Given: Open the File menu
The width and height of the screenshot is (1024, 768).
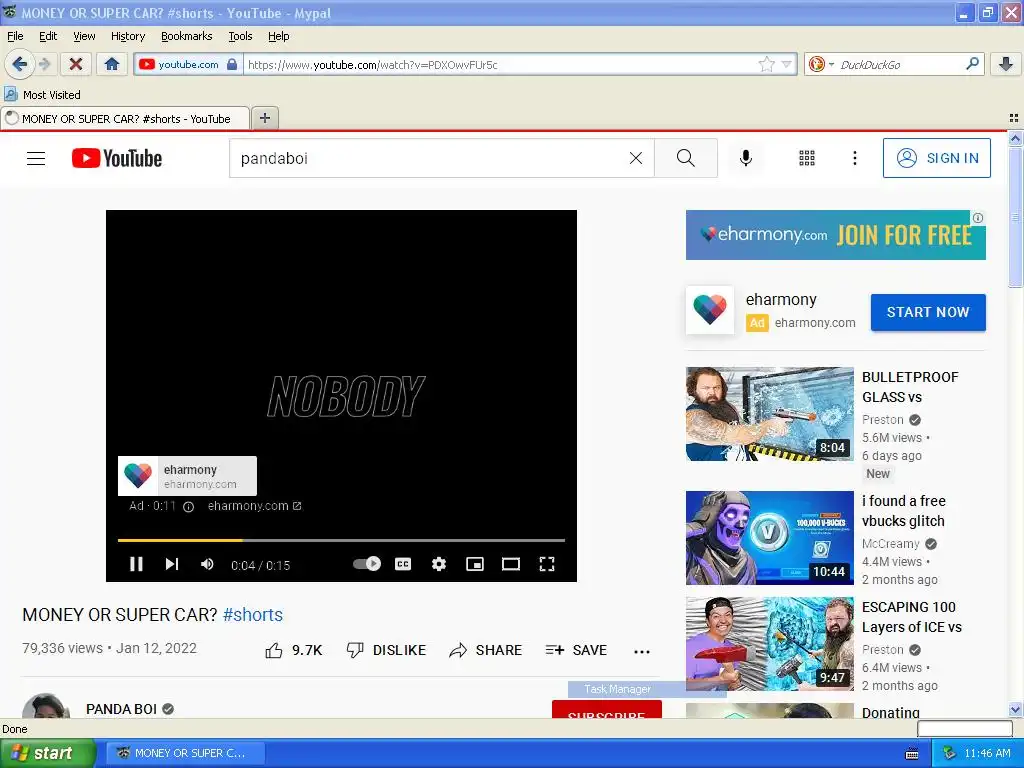Looking at the screenshot, I should click(15, 36).
